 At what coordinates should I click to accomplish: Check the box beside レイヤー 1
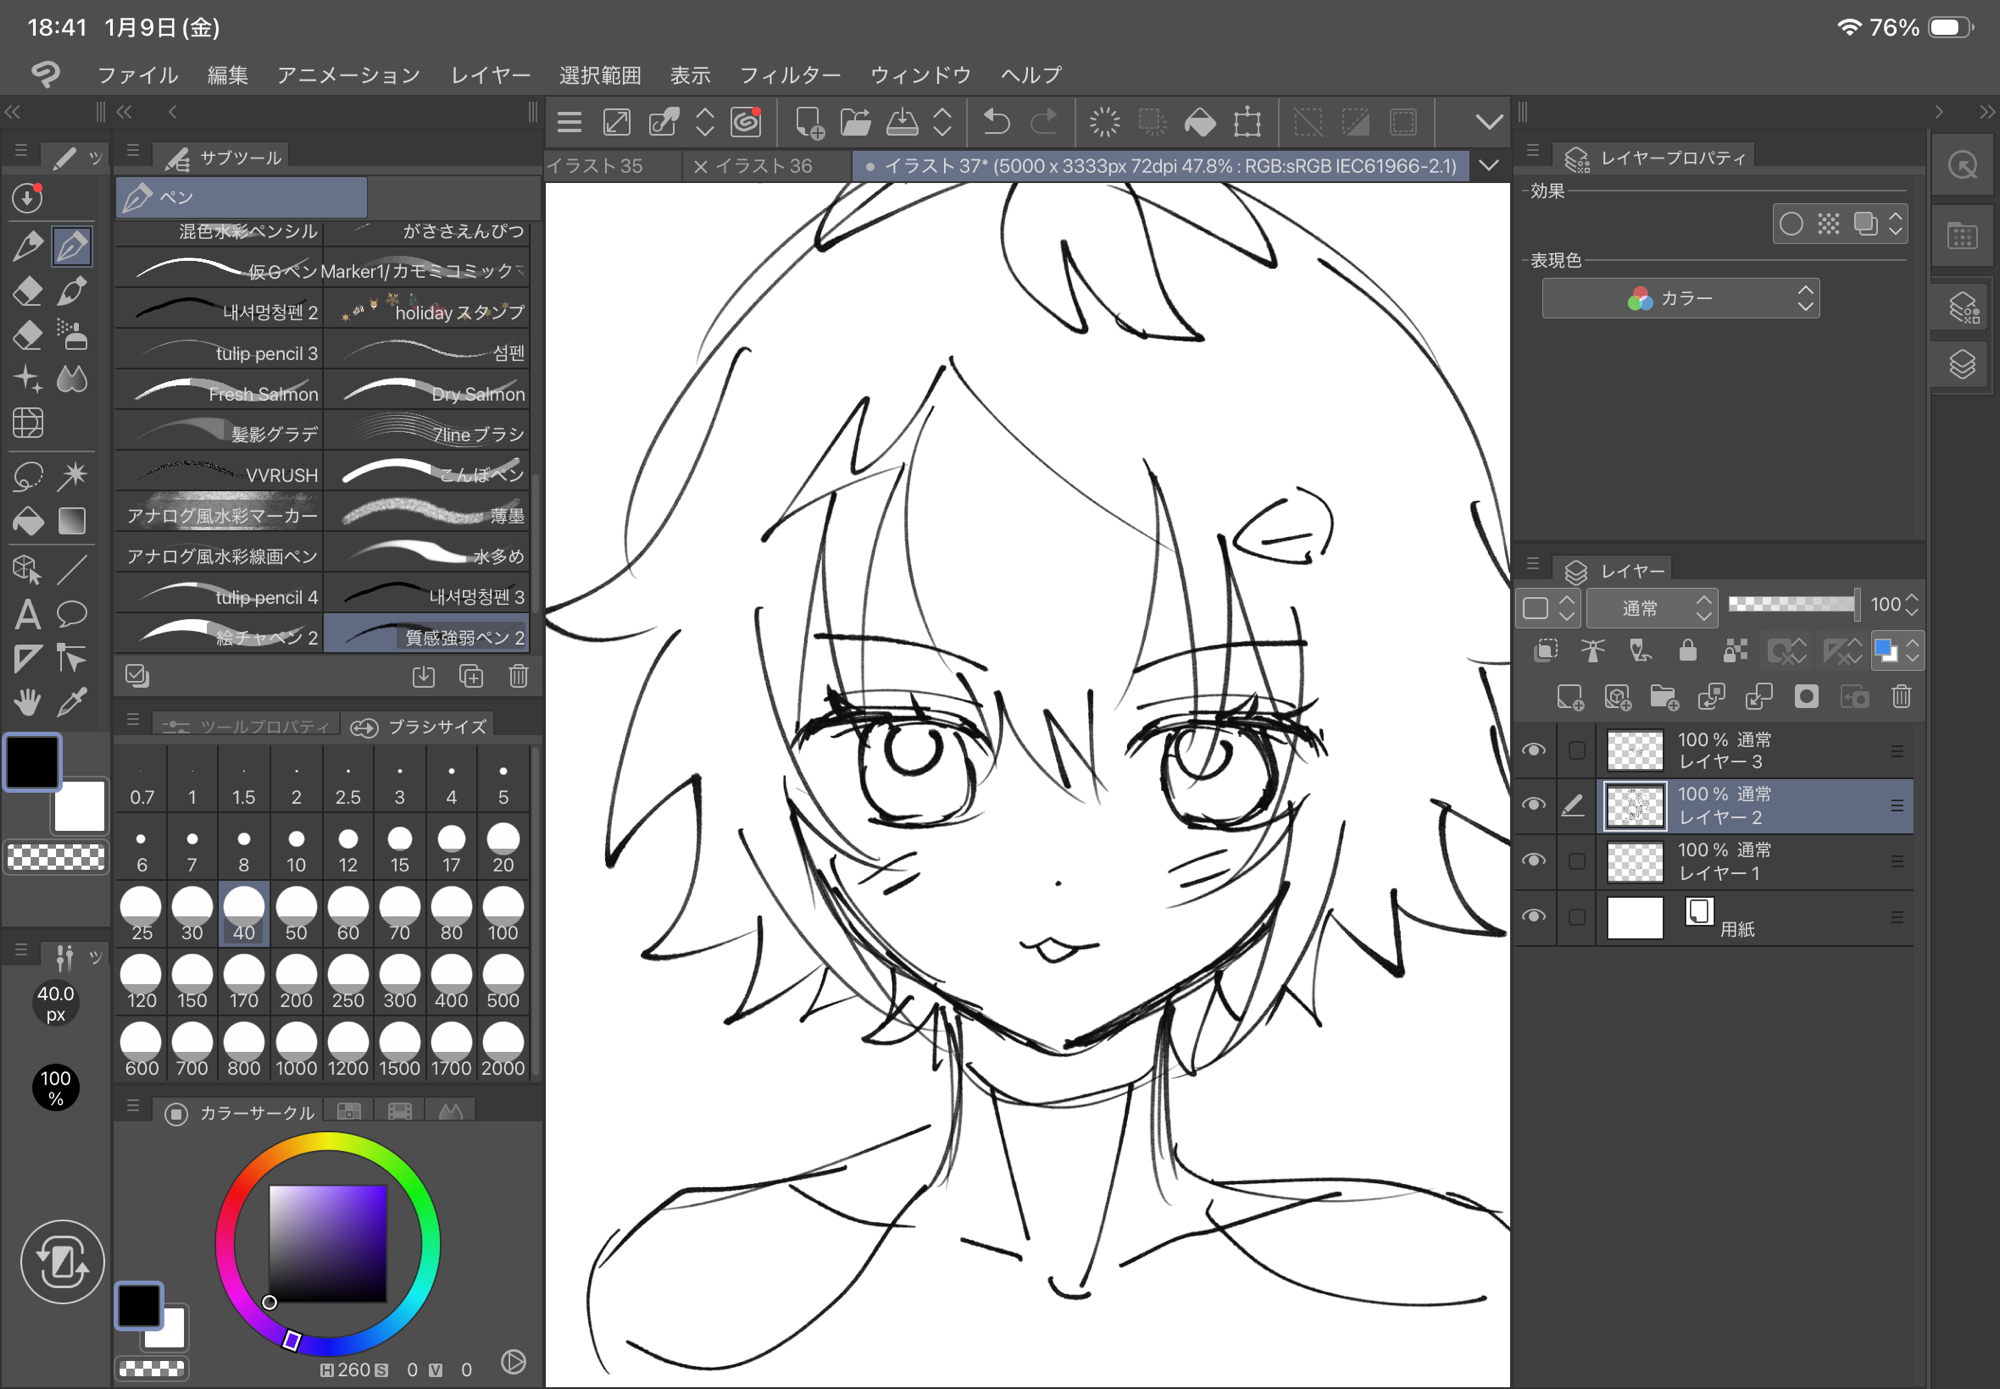pyautogui.click(x=1577, y=861)
